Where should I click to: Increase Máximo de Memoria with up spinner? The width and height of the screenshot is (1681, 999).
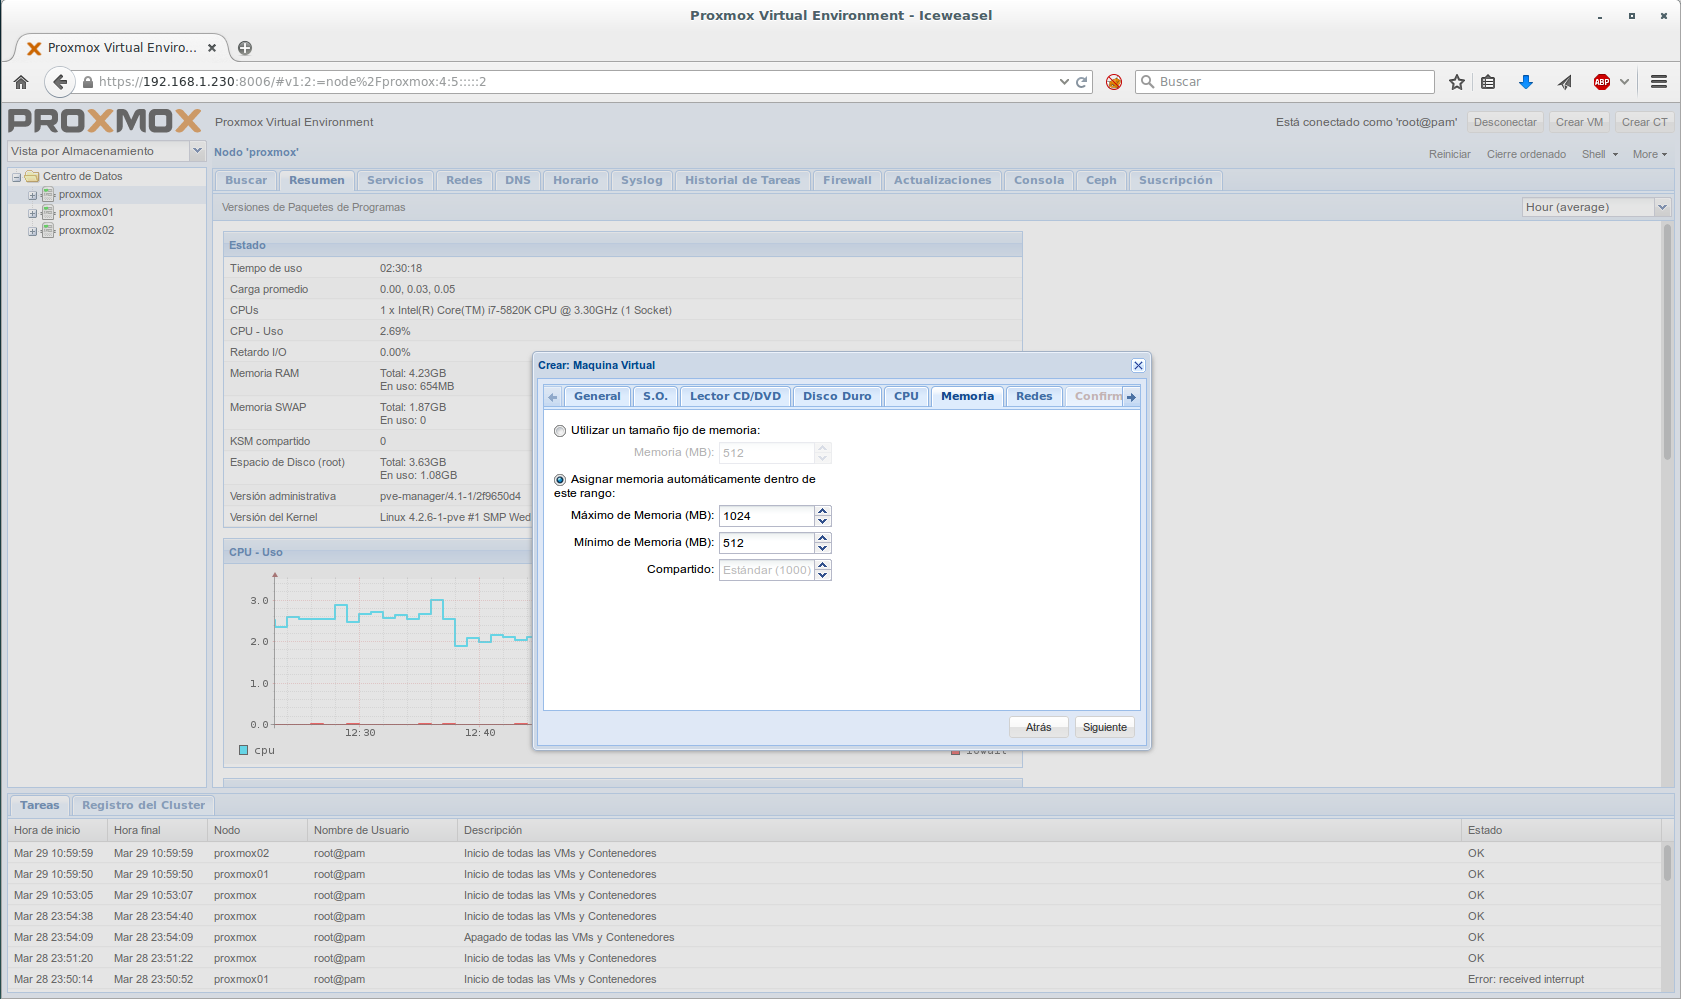(x=823, y=511)
